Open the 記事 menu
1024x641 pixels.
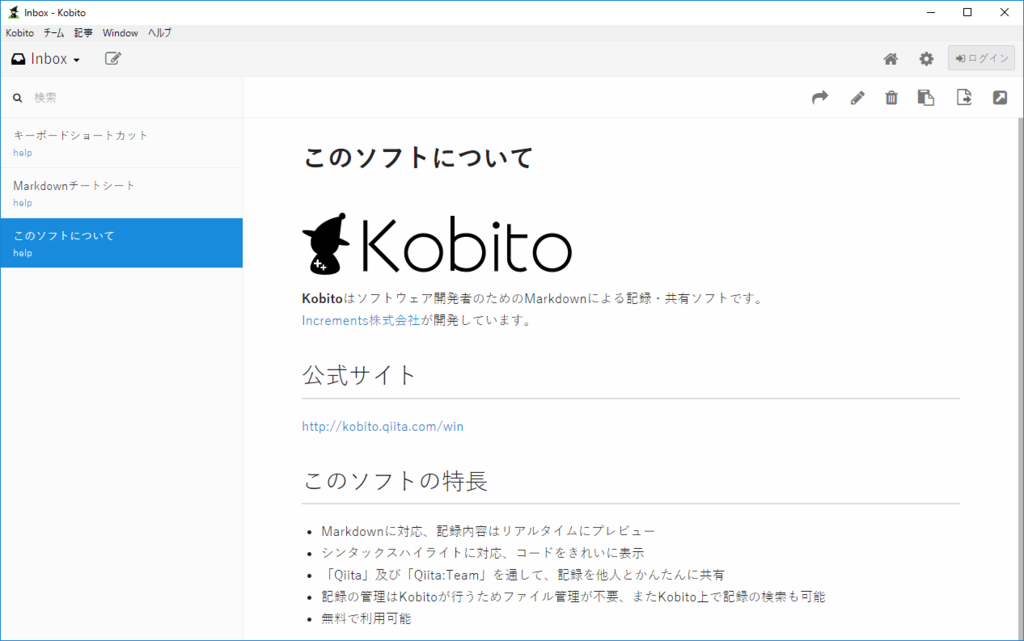83,33
